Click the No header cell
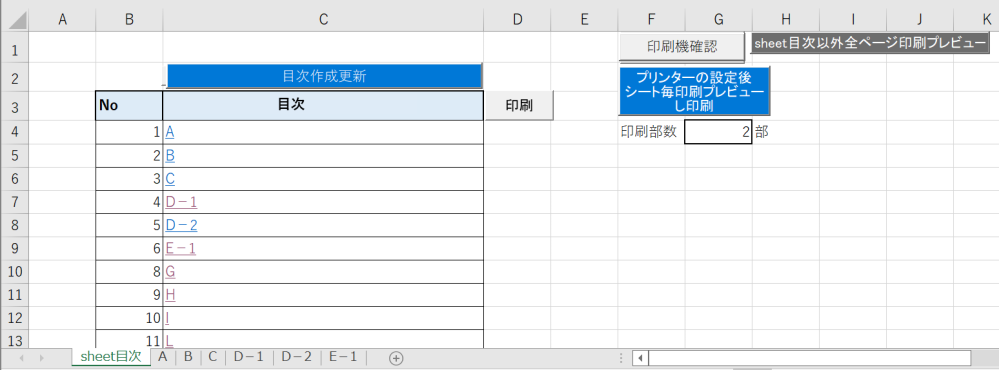The image size is (999, 370). 129,106
